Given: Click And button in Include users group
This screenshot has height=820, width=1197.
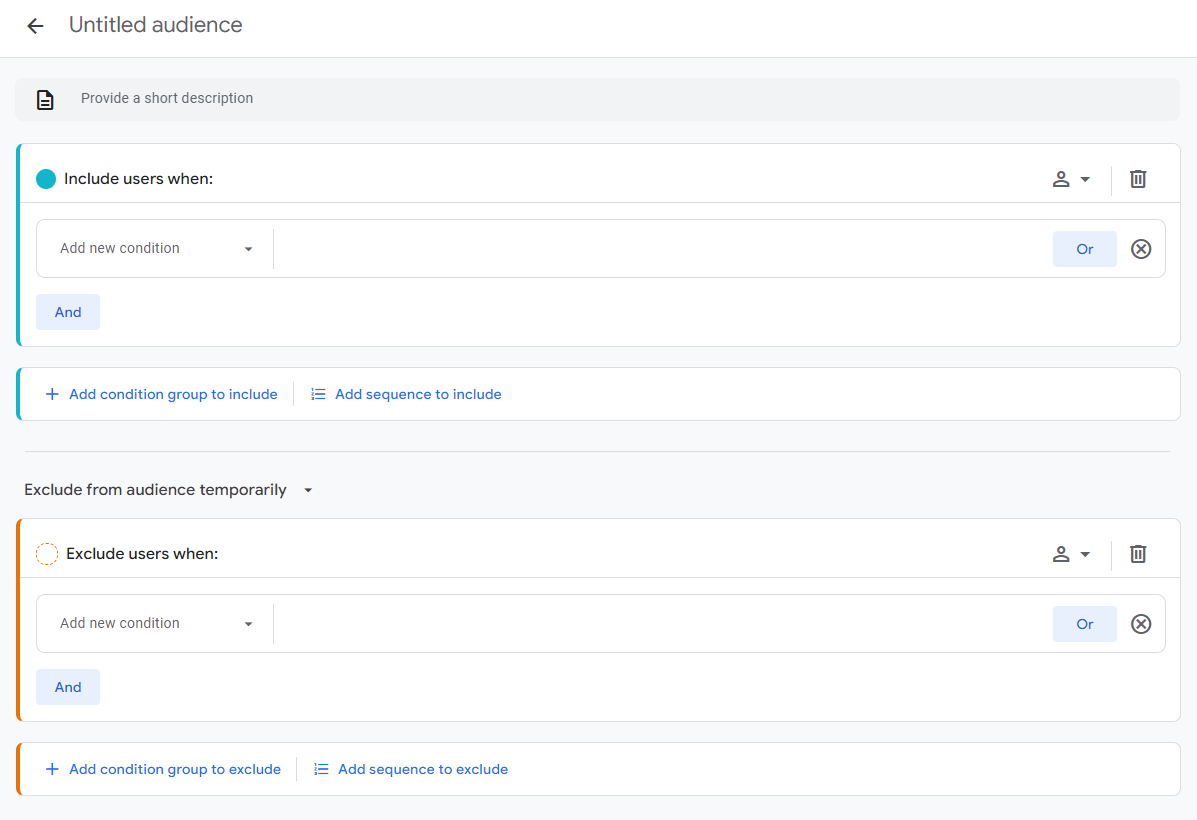Looking at the screenshot, I should pyautogui.click(x=68, y=312).
